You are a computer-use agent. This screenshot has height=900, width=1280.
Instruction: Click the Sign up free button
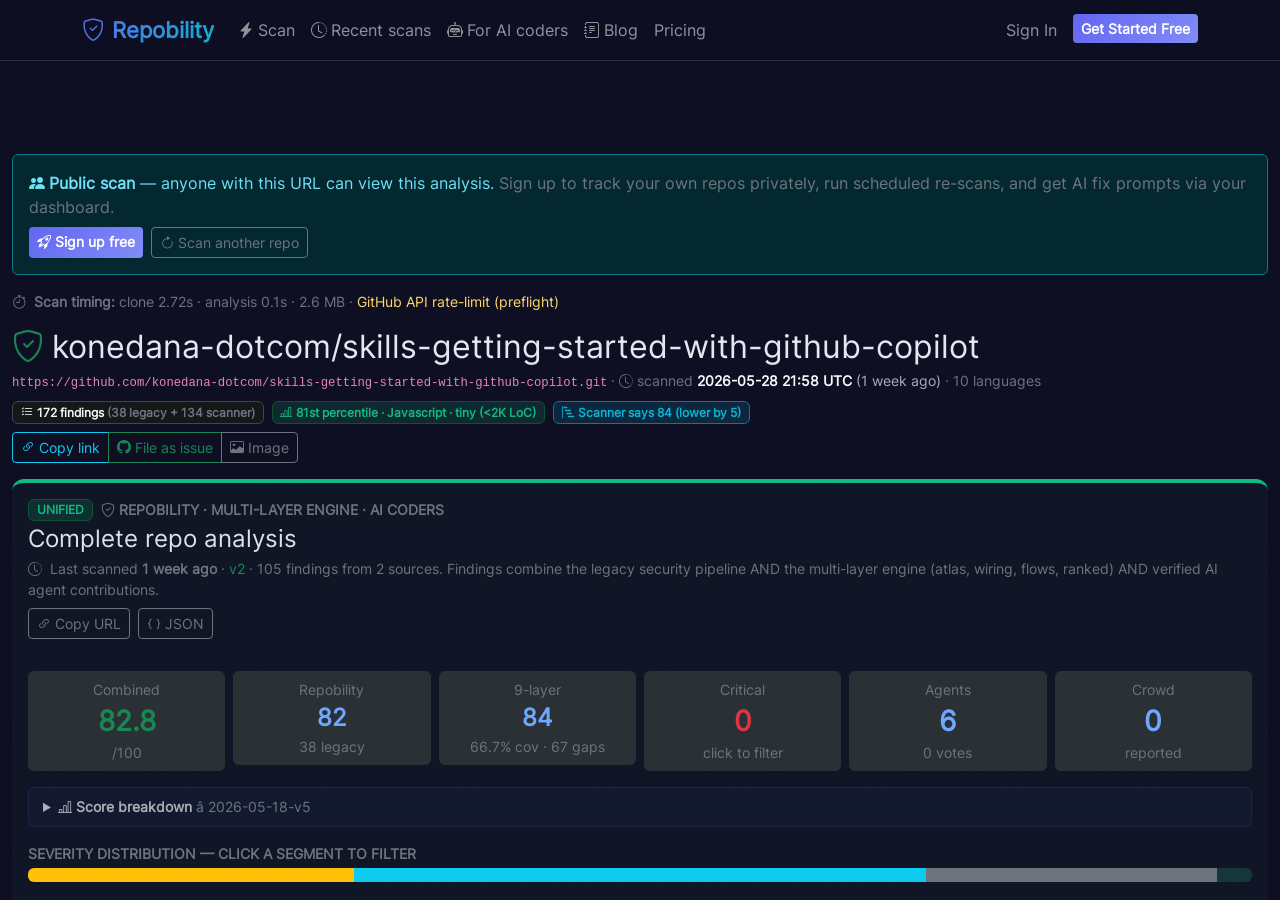(86, 242)
